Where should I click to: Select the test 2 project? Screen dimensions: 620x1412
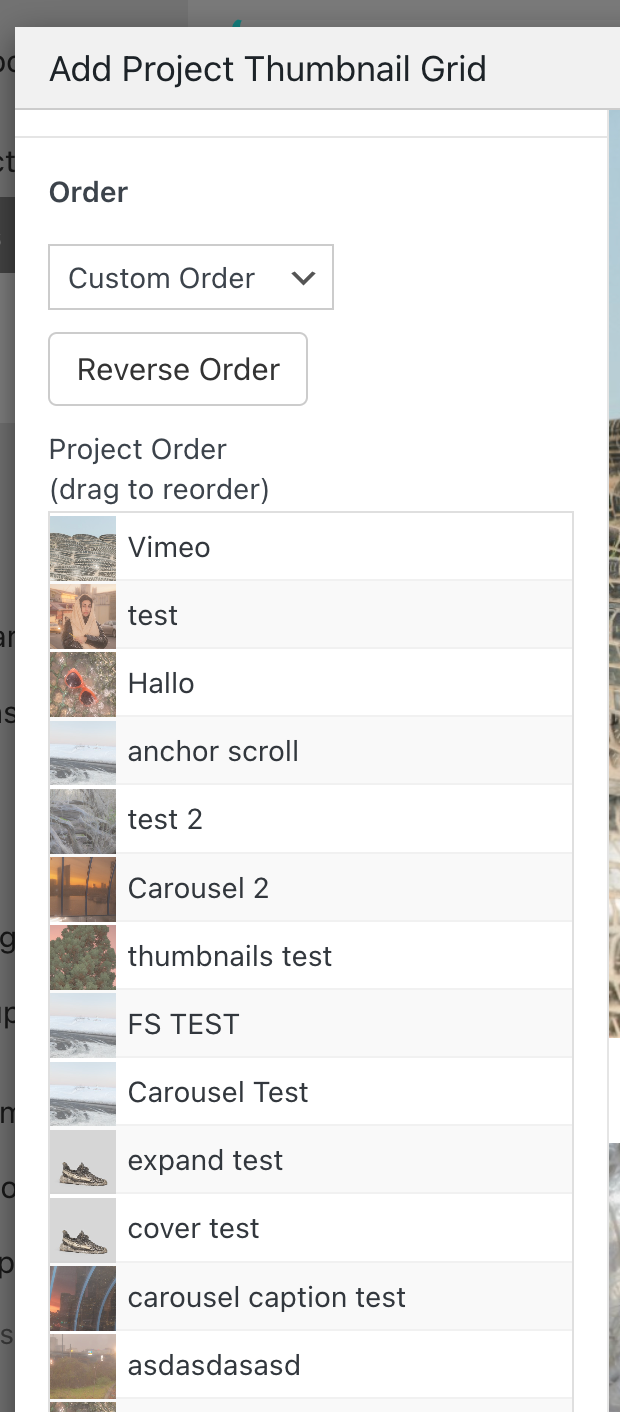tap(300, 819)
